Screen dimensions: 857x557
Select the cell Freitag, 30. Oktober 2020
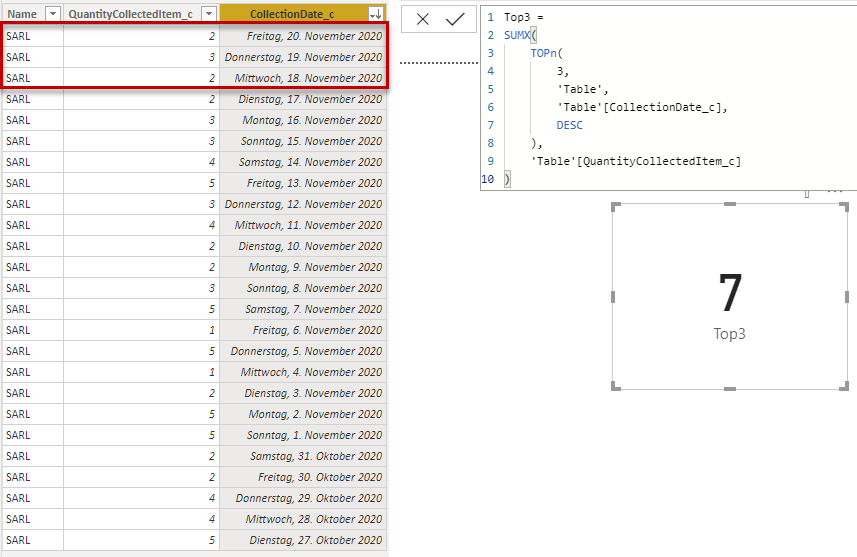(x=303, y=477)
